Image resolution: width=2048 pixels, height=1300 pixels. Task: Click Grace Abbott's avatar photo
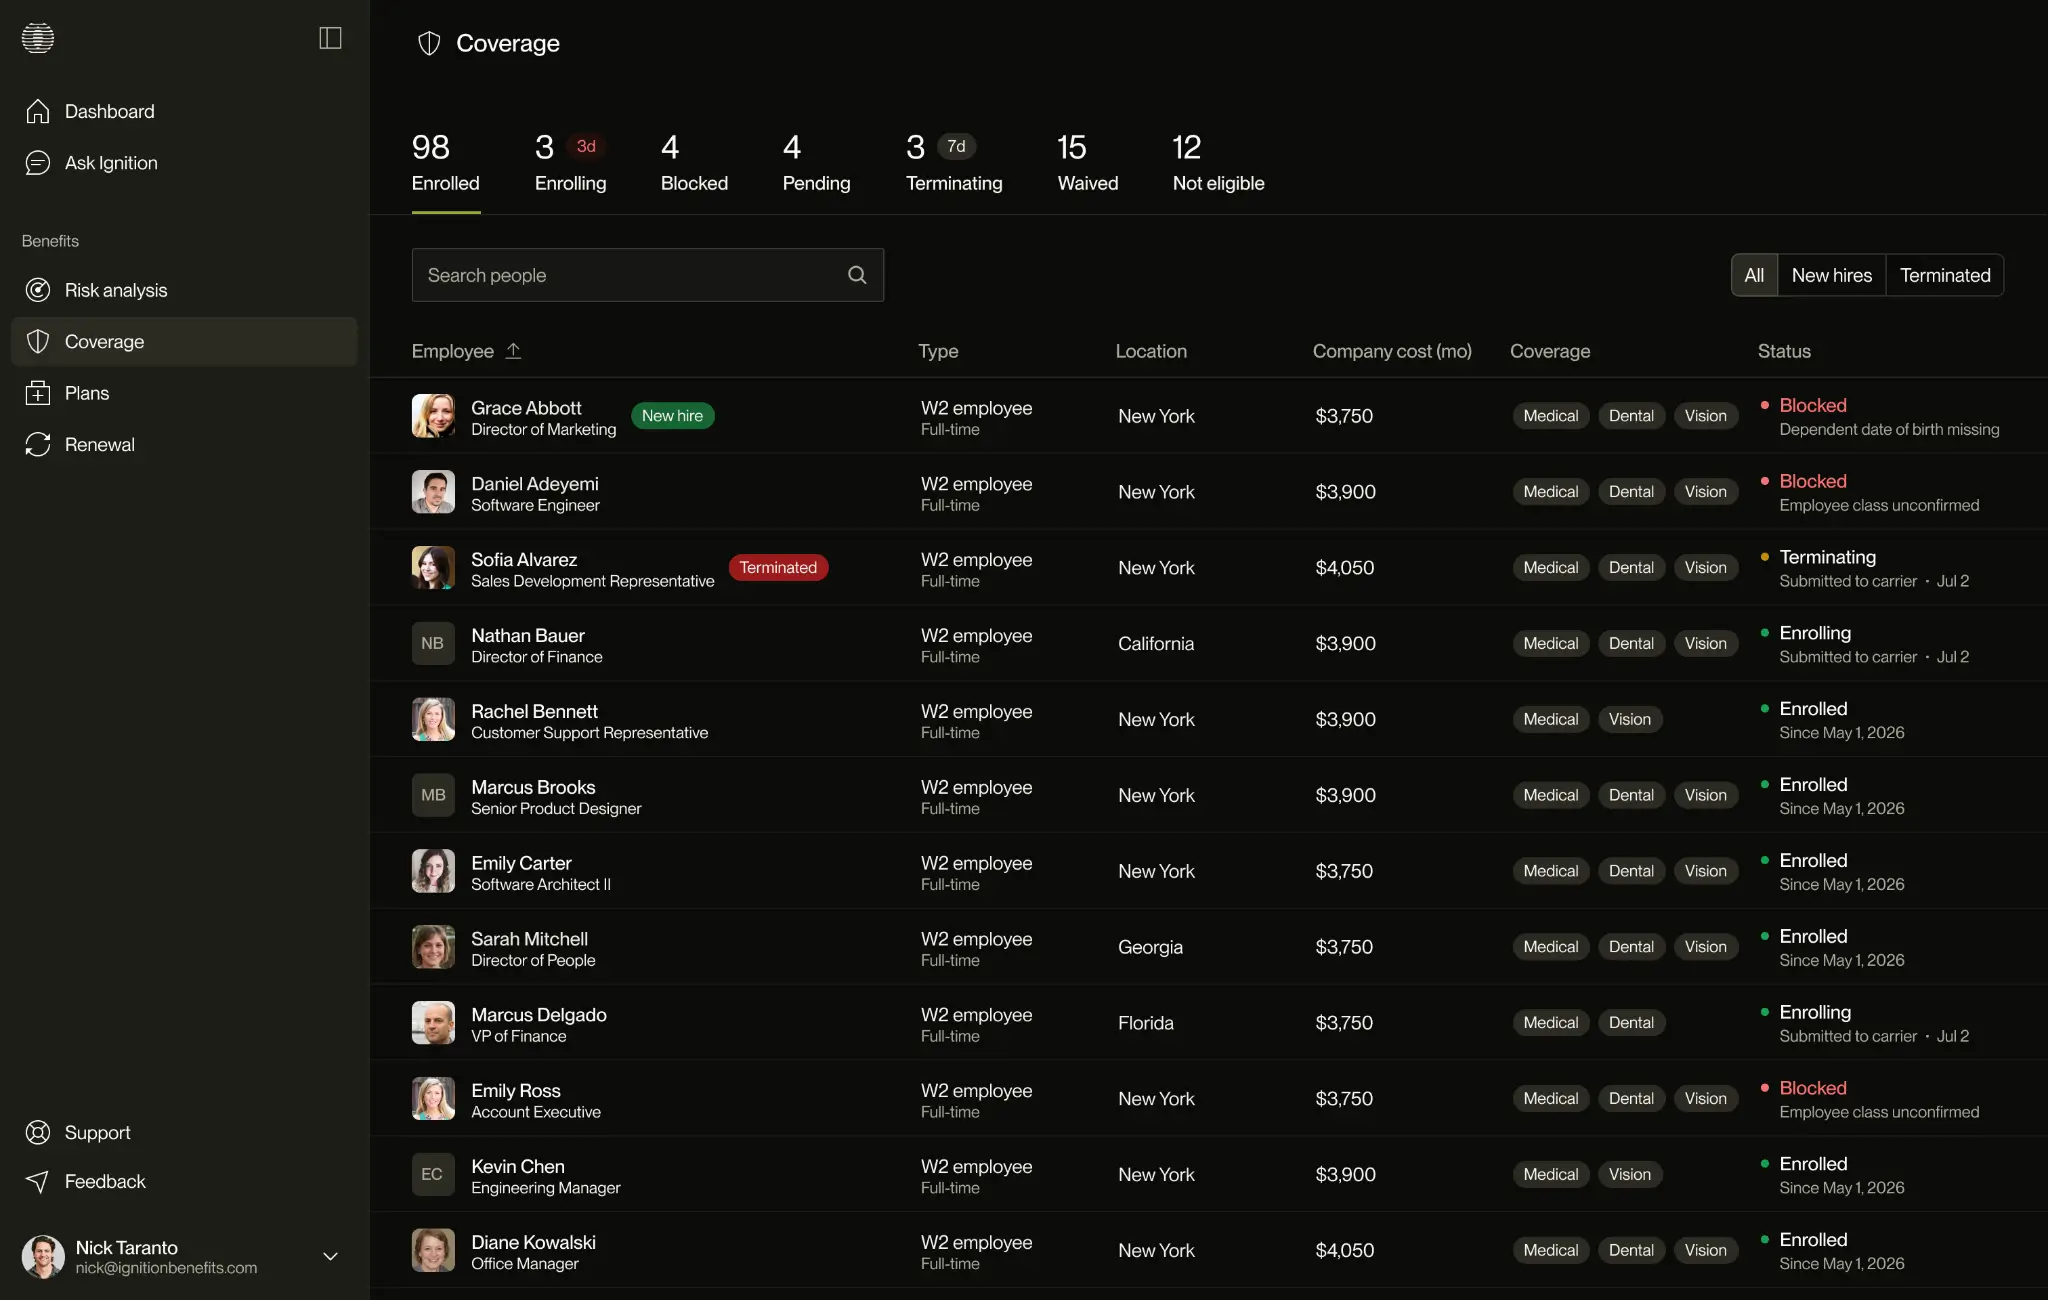[433, 416]
